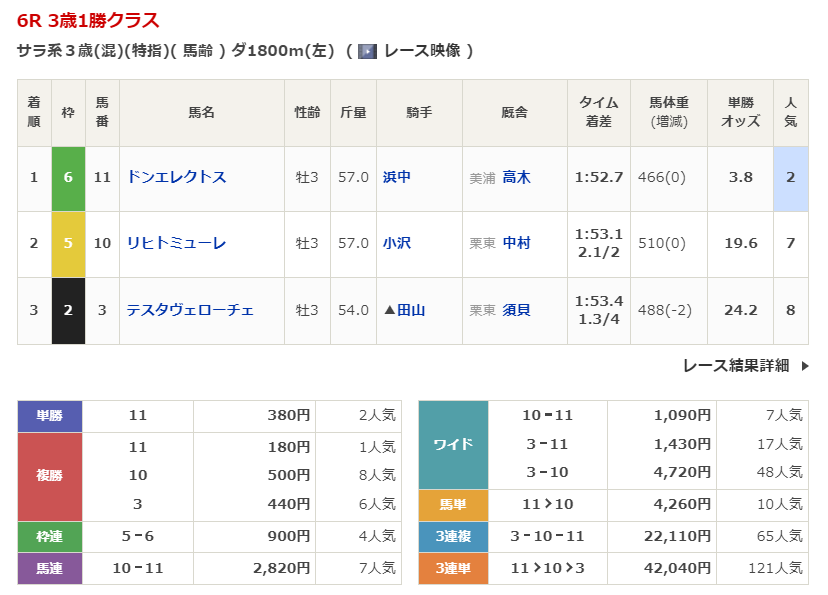This screenshot has height=595, width=828.
Task: Open レース結果詳細 race result details
Action: click(x=735, y=366)
